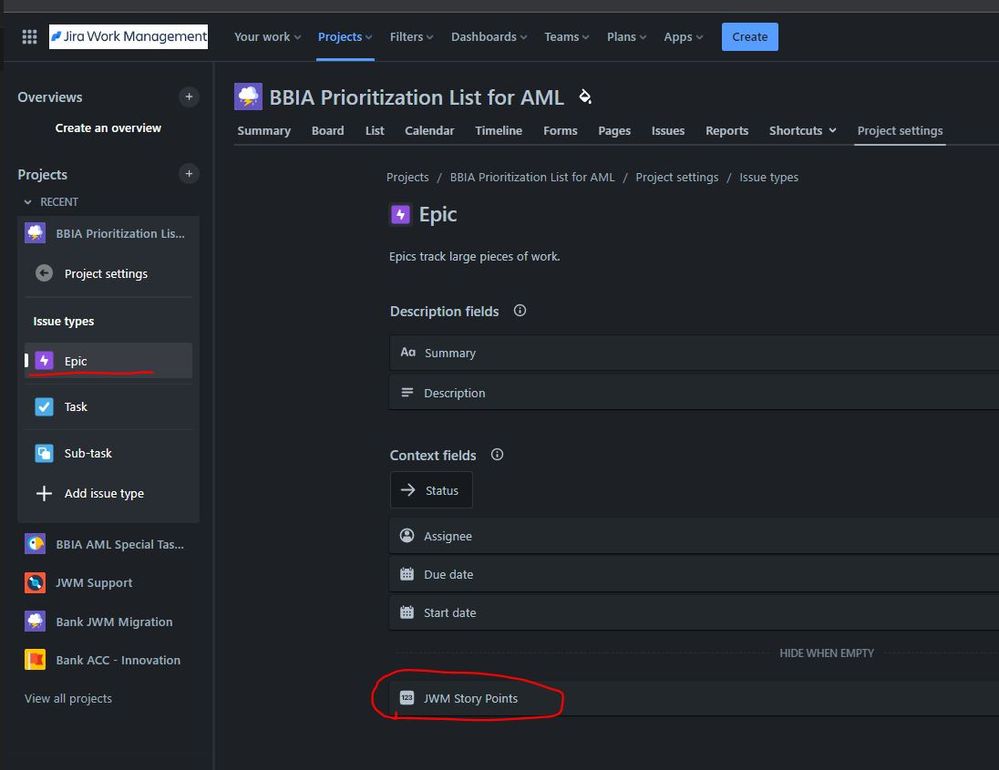Select the Project settings tab
This screenshot has height=770, width=999.
point(900,131)
